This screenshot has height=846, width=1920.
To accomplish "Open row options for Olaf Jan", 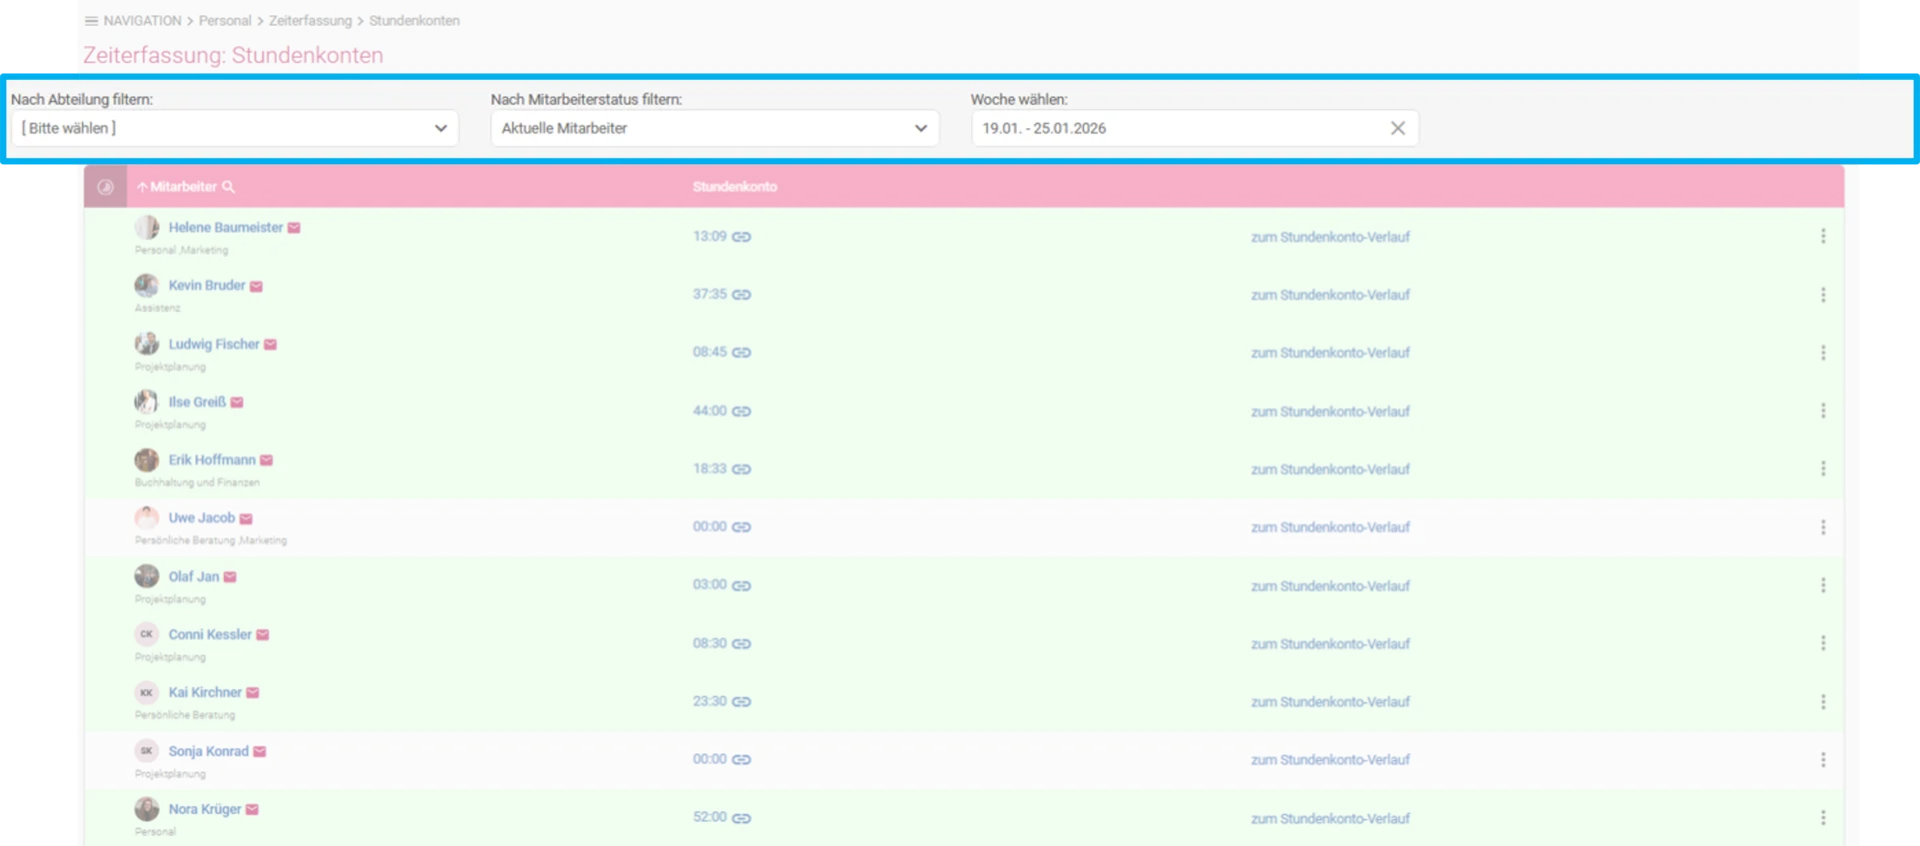I will (x=1823, y=585).
